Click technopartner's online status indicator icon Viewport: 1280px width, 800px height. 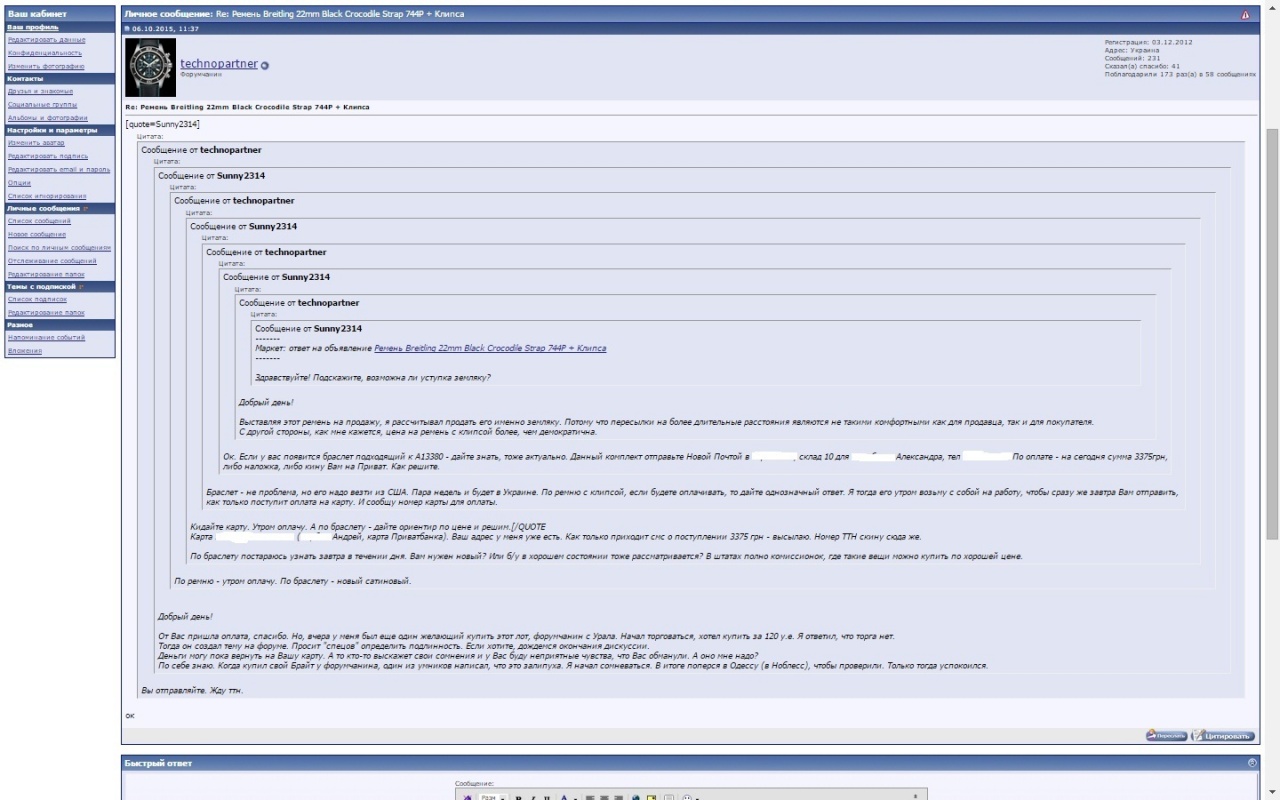265,66
